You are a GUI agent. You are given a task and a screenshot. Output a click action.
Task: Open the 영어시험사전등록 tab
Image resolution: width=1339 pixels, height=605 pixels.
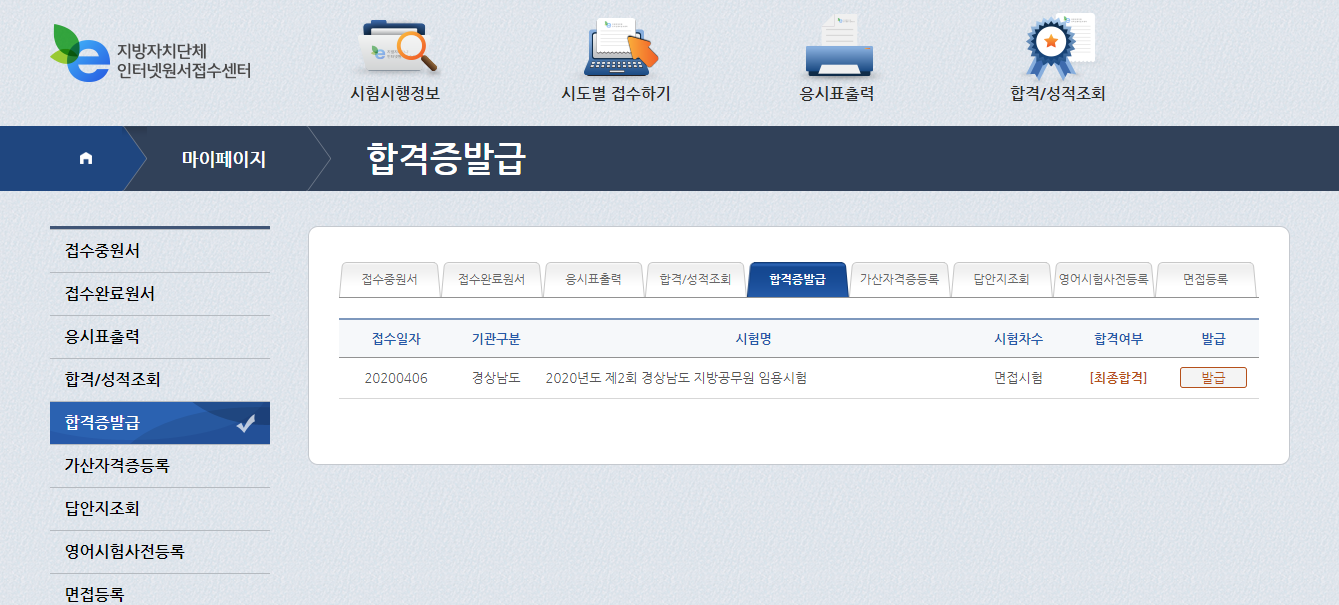1103,280
